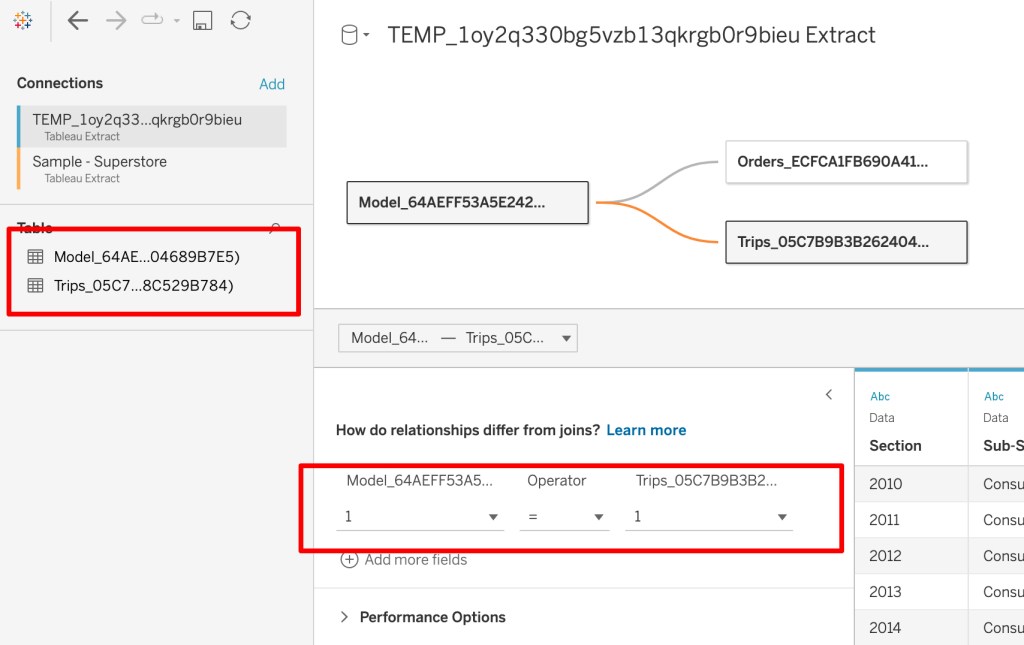Image resolution: width=1024 pixels, height=645 pixels.
Task: Open the Trips field dropdown showing 1
Action: coord(709,516)
